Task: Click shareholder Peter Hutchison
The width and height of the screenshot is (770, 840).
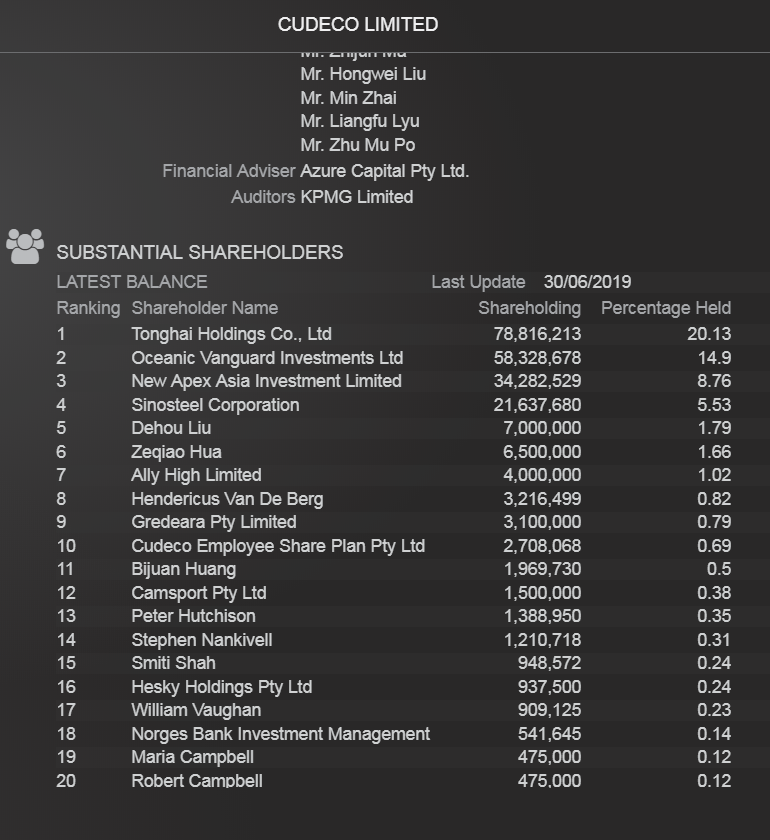Action: 193,616
